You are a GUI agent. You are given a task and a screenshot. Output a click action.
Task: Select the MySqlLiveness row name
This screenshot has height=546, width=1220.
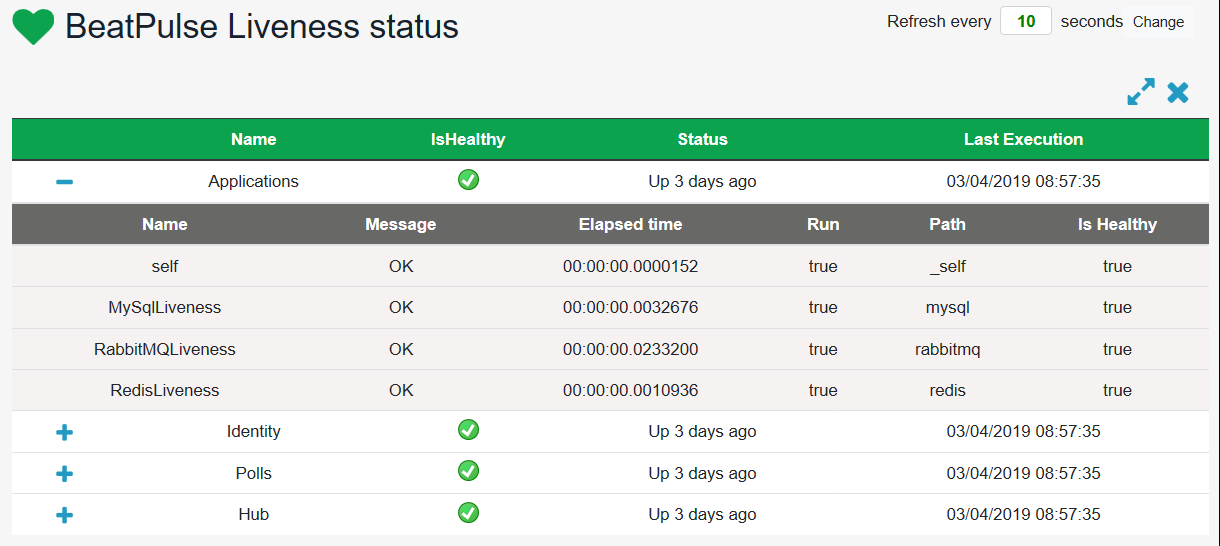pos(164,307)
